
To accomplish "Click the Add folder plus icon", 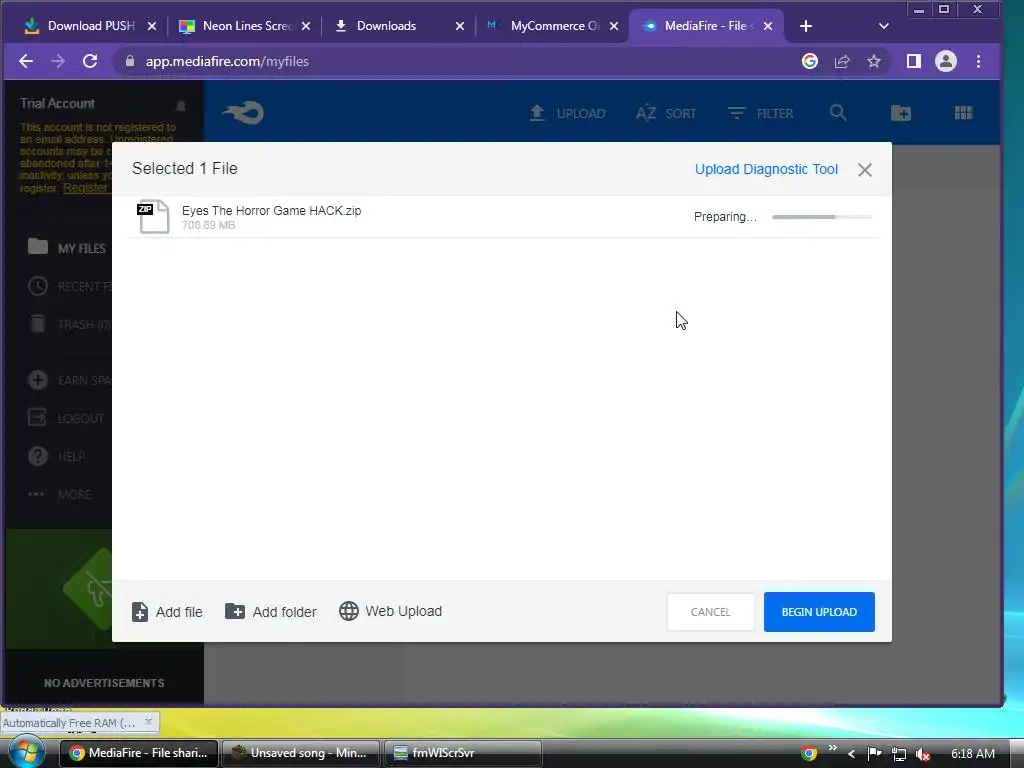I will pos(234,612).
